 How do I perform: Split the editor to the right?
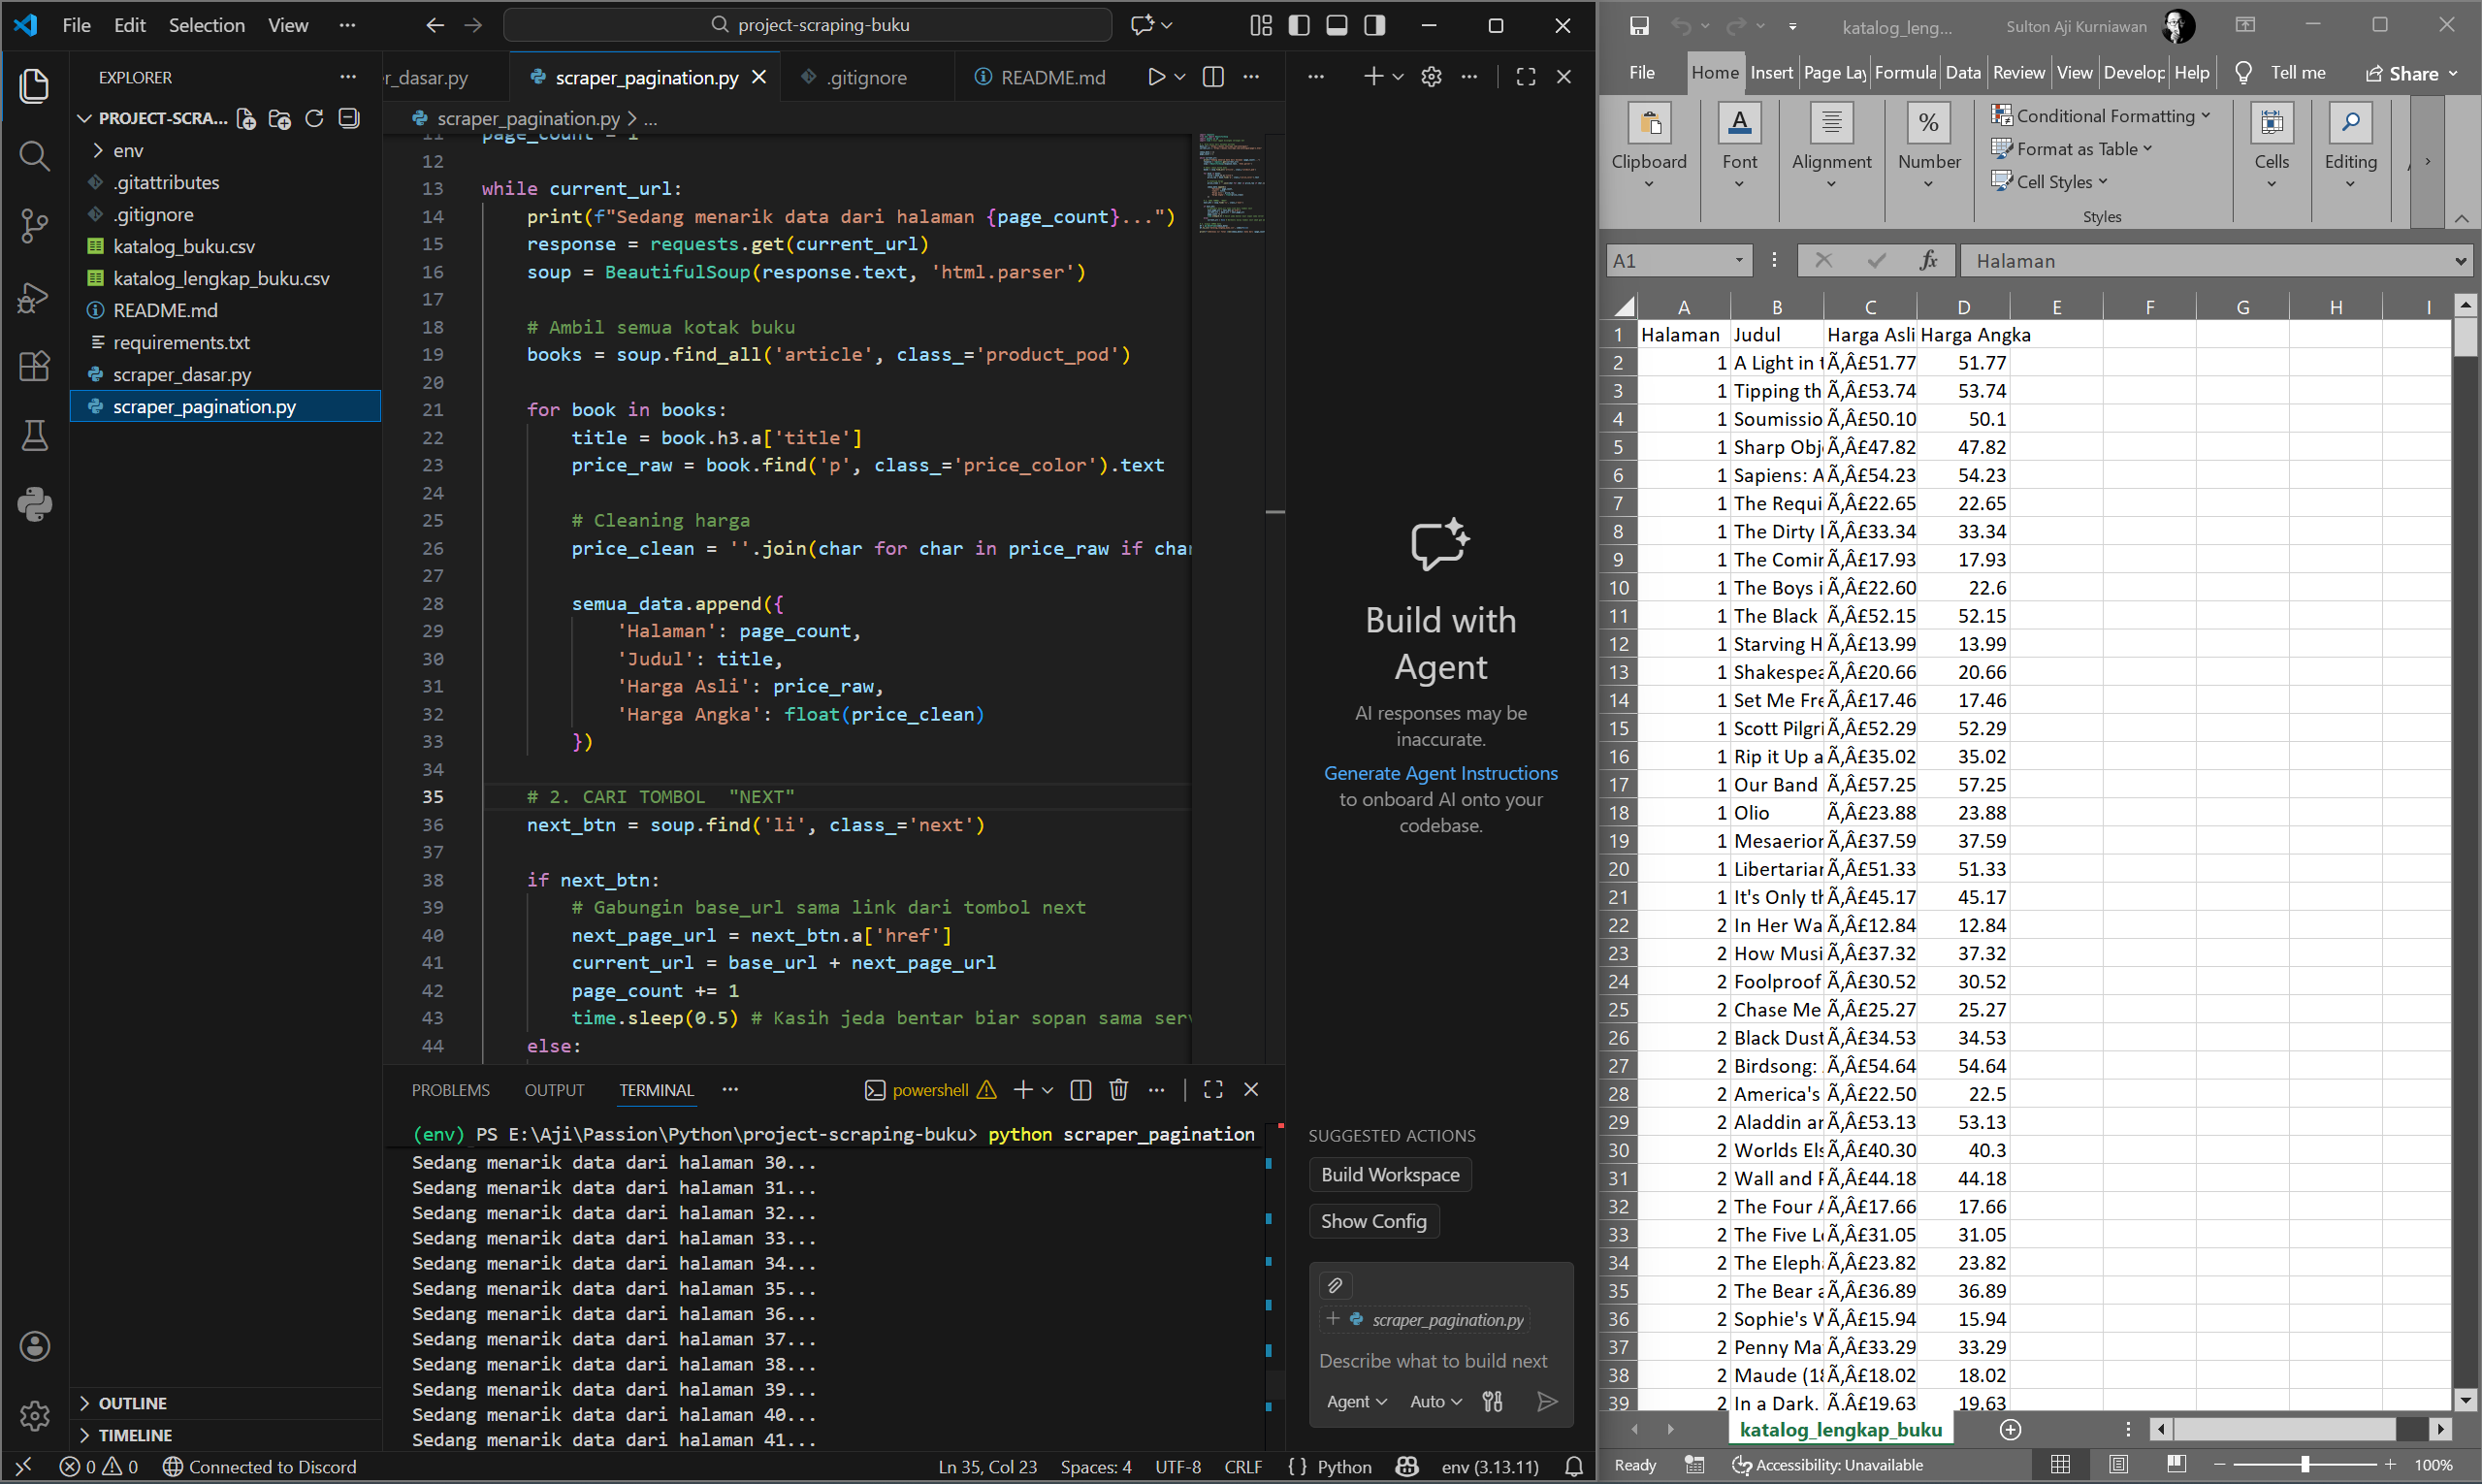1213,77
